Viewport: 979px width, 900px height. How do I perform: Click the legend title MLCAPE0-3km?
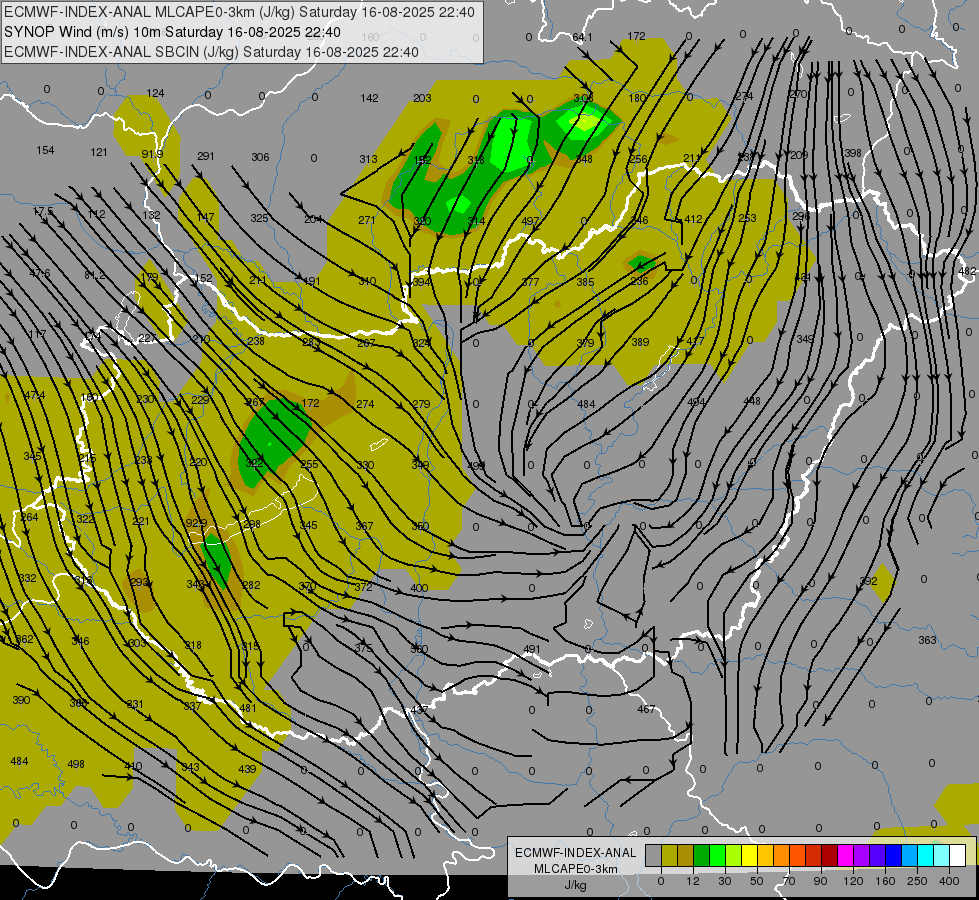point(575,869)
